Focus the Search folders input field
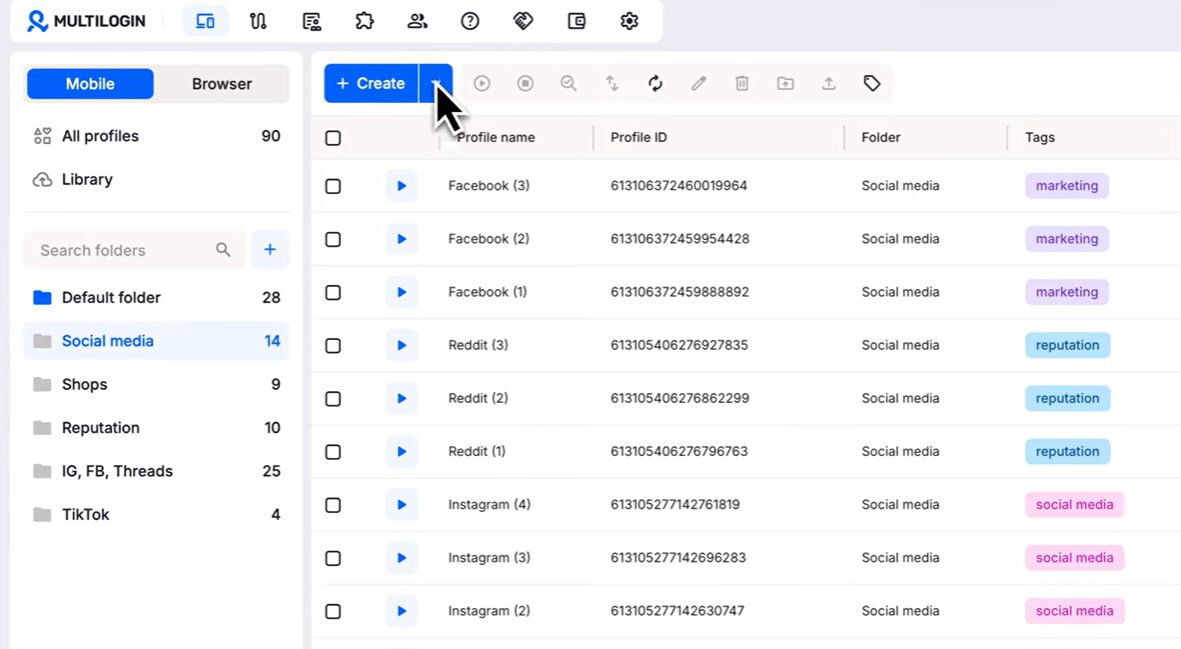1181x649 pixels. [134, 250]
